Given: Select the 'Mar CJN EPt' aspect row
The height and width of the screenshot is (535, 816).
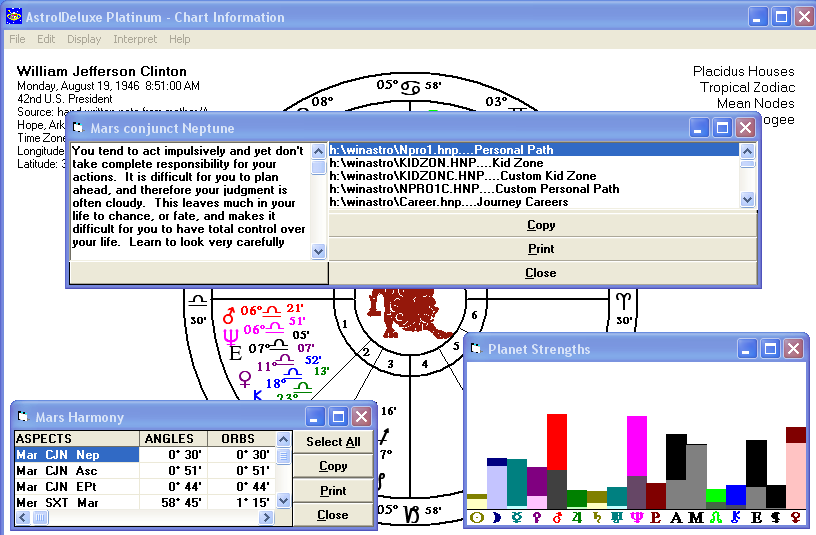Looking at the screenshot, I should 145,487.
